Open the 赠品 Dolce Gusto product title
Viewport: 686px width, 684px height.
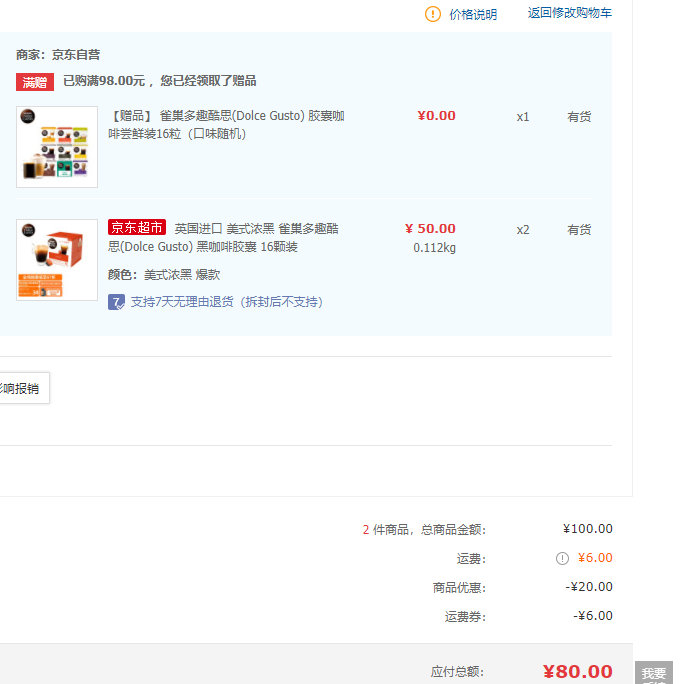[x=226, y=125]
